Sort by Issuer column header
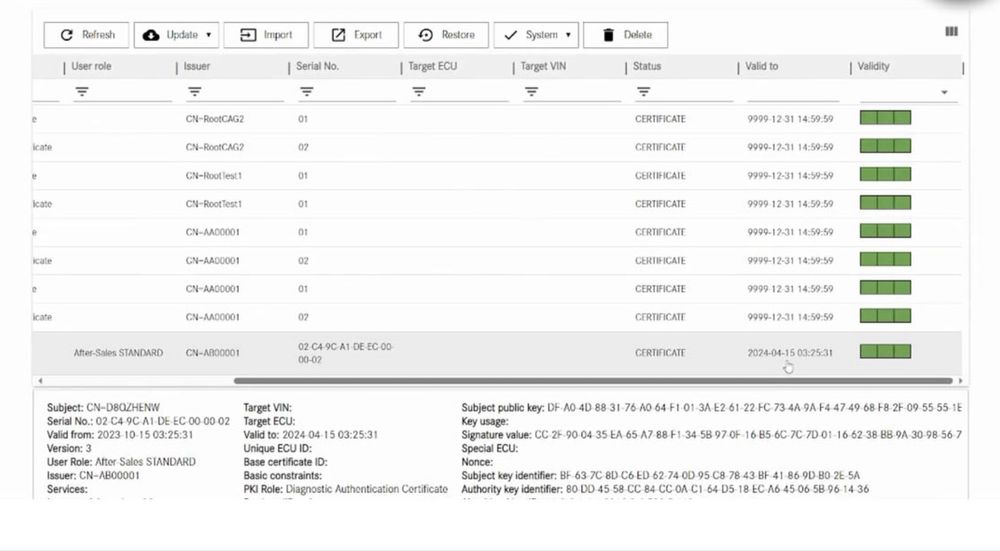Viewport: 1000px width, 551px height. (x=197, y=66)
